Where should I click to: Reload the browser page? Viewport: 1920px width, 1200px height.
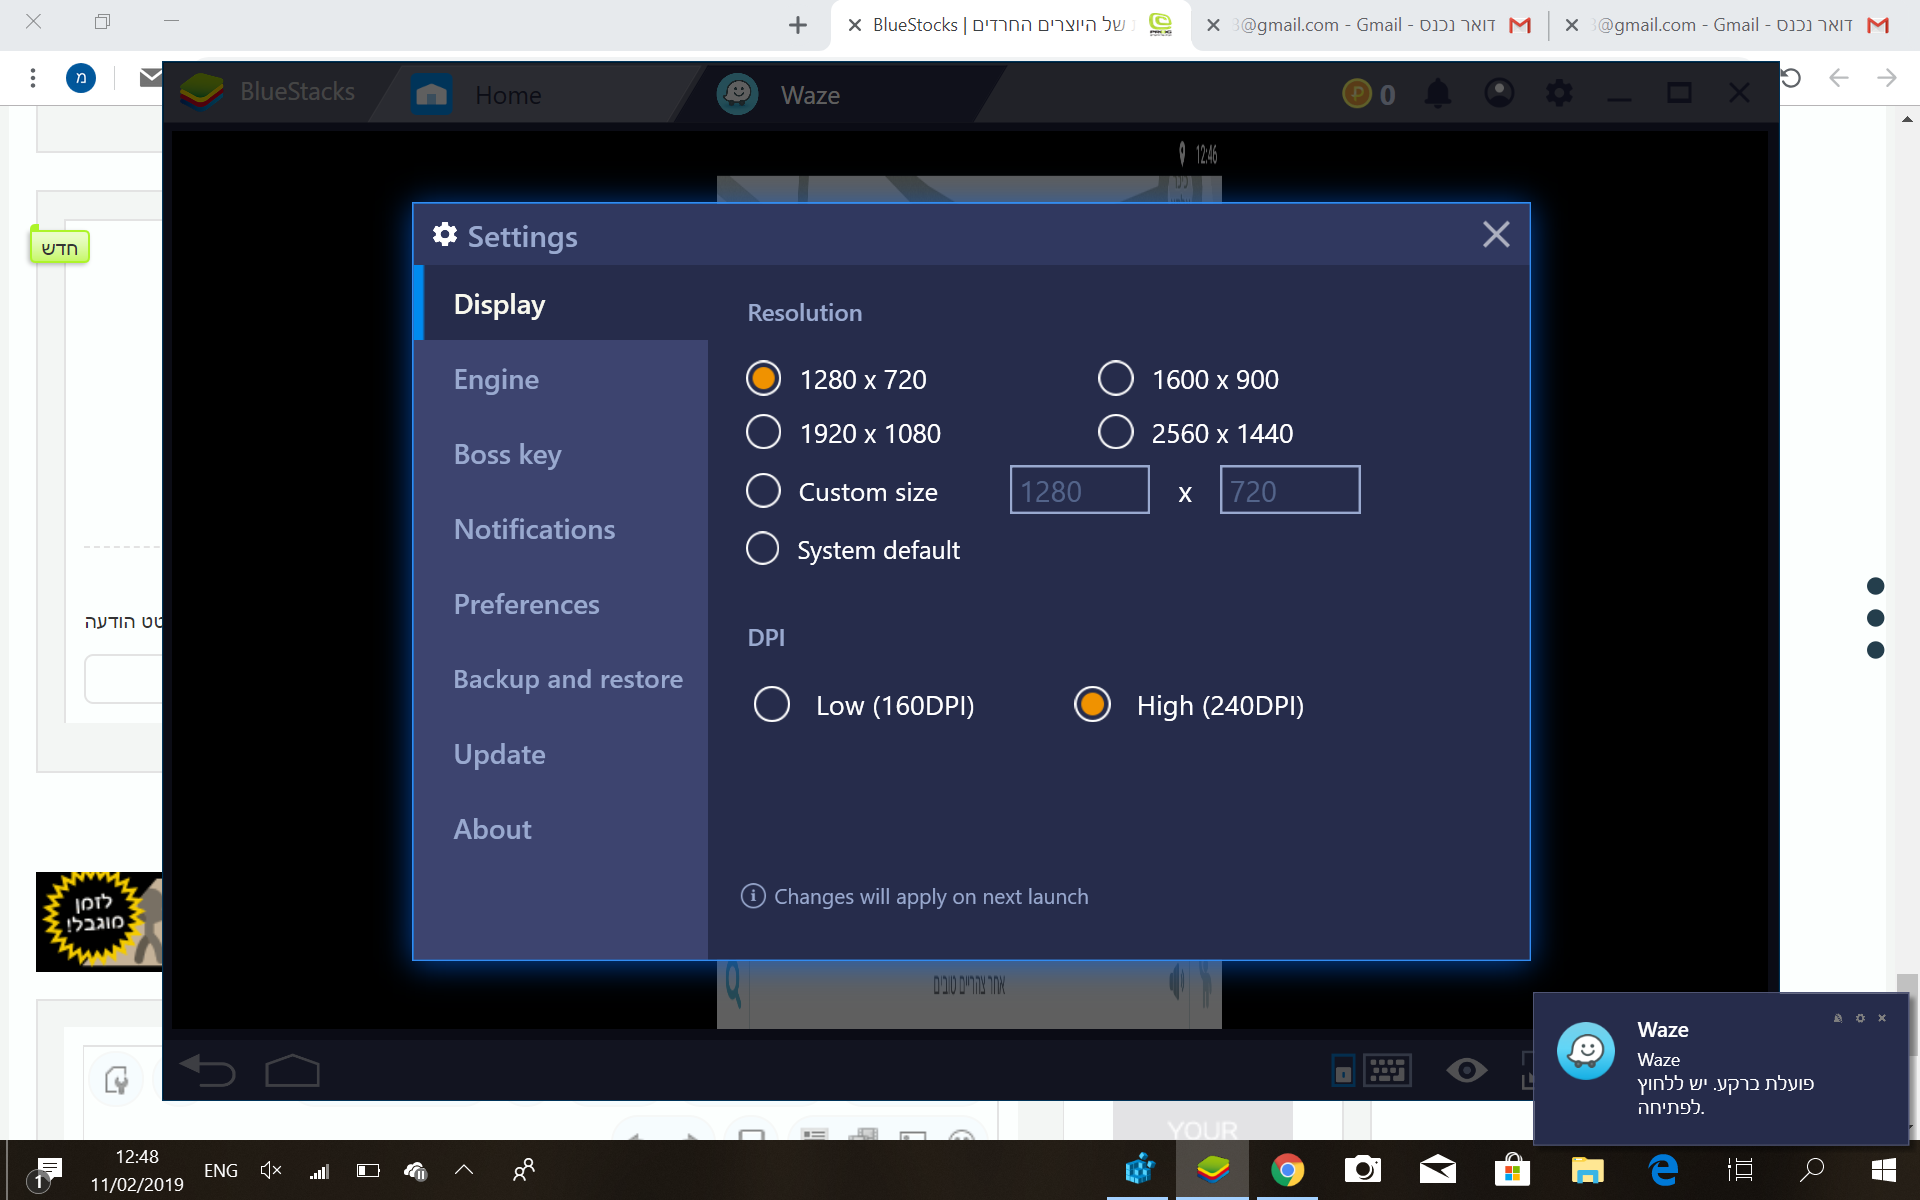tap(1790, 78)
